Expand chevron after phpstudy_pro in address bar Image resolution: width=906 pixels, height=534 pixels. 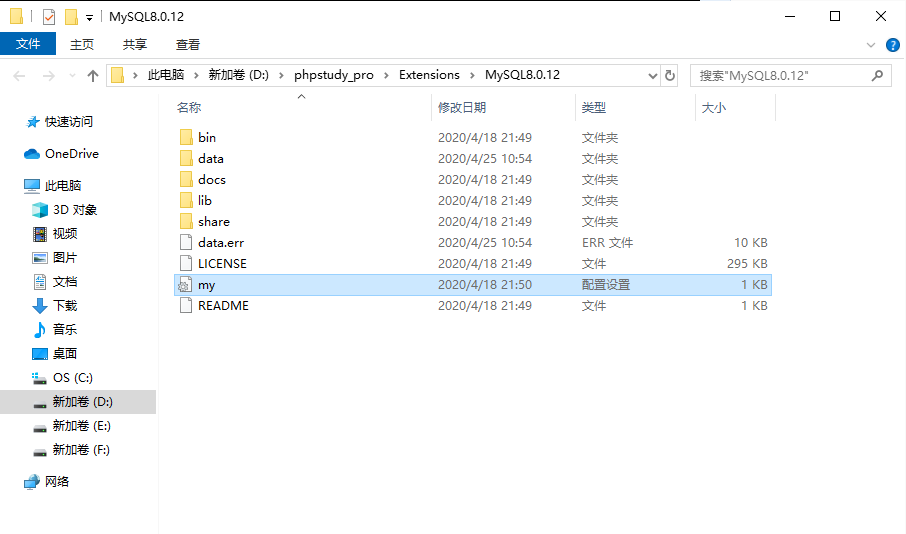pyautogui.click(x=386, y=75)
